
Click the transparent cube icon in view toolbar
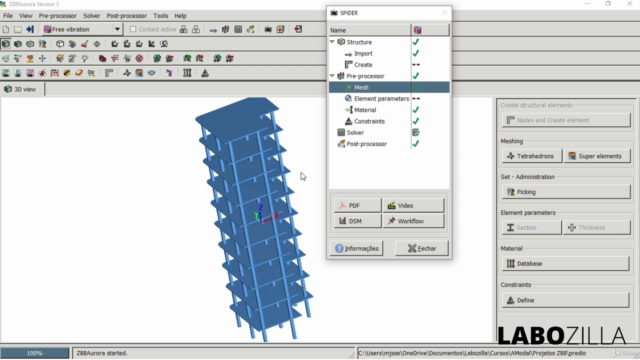tap(60, 44)
